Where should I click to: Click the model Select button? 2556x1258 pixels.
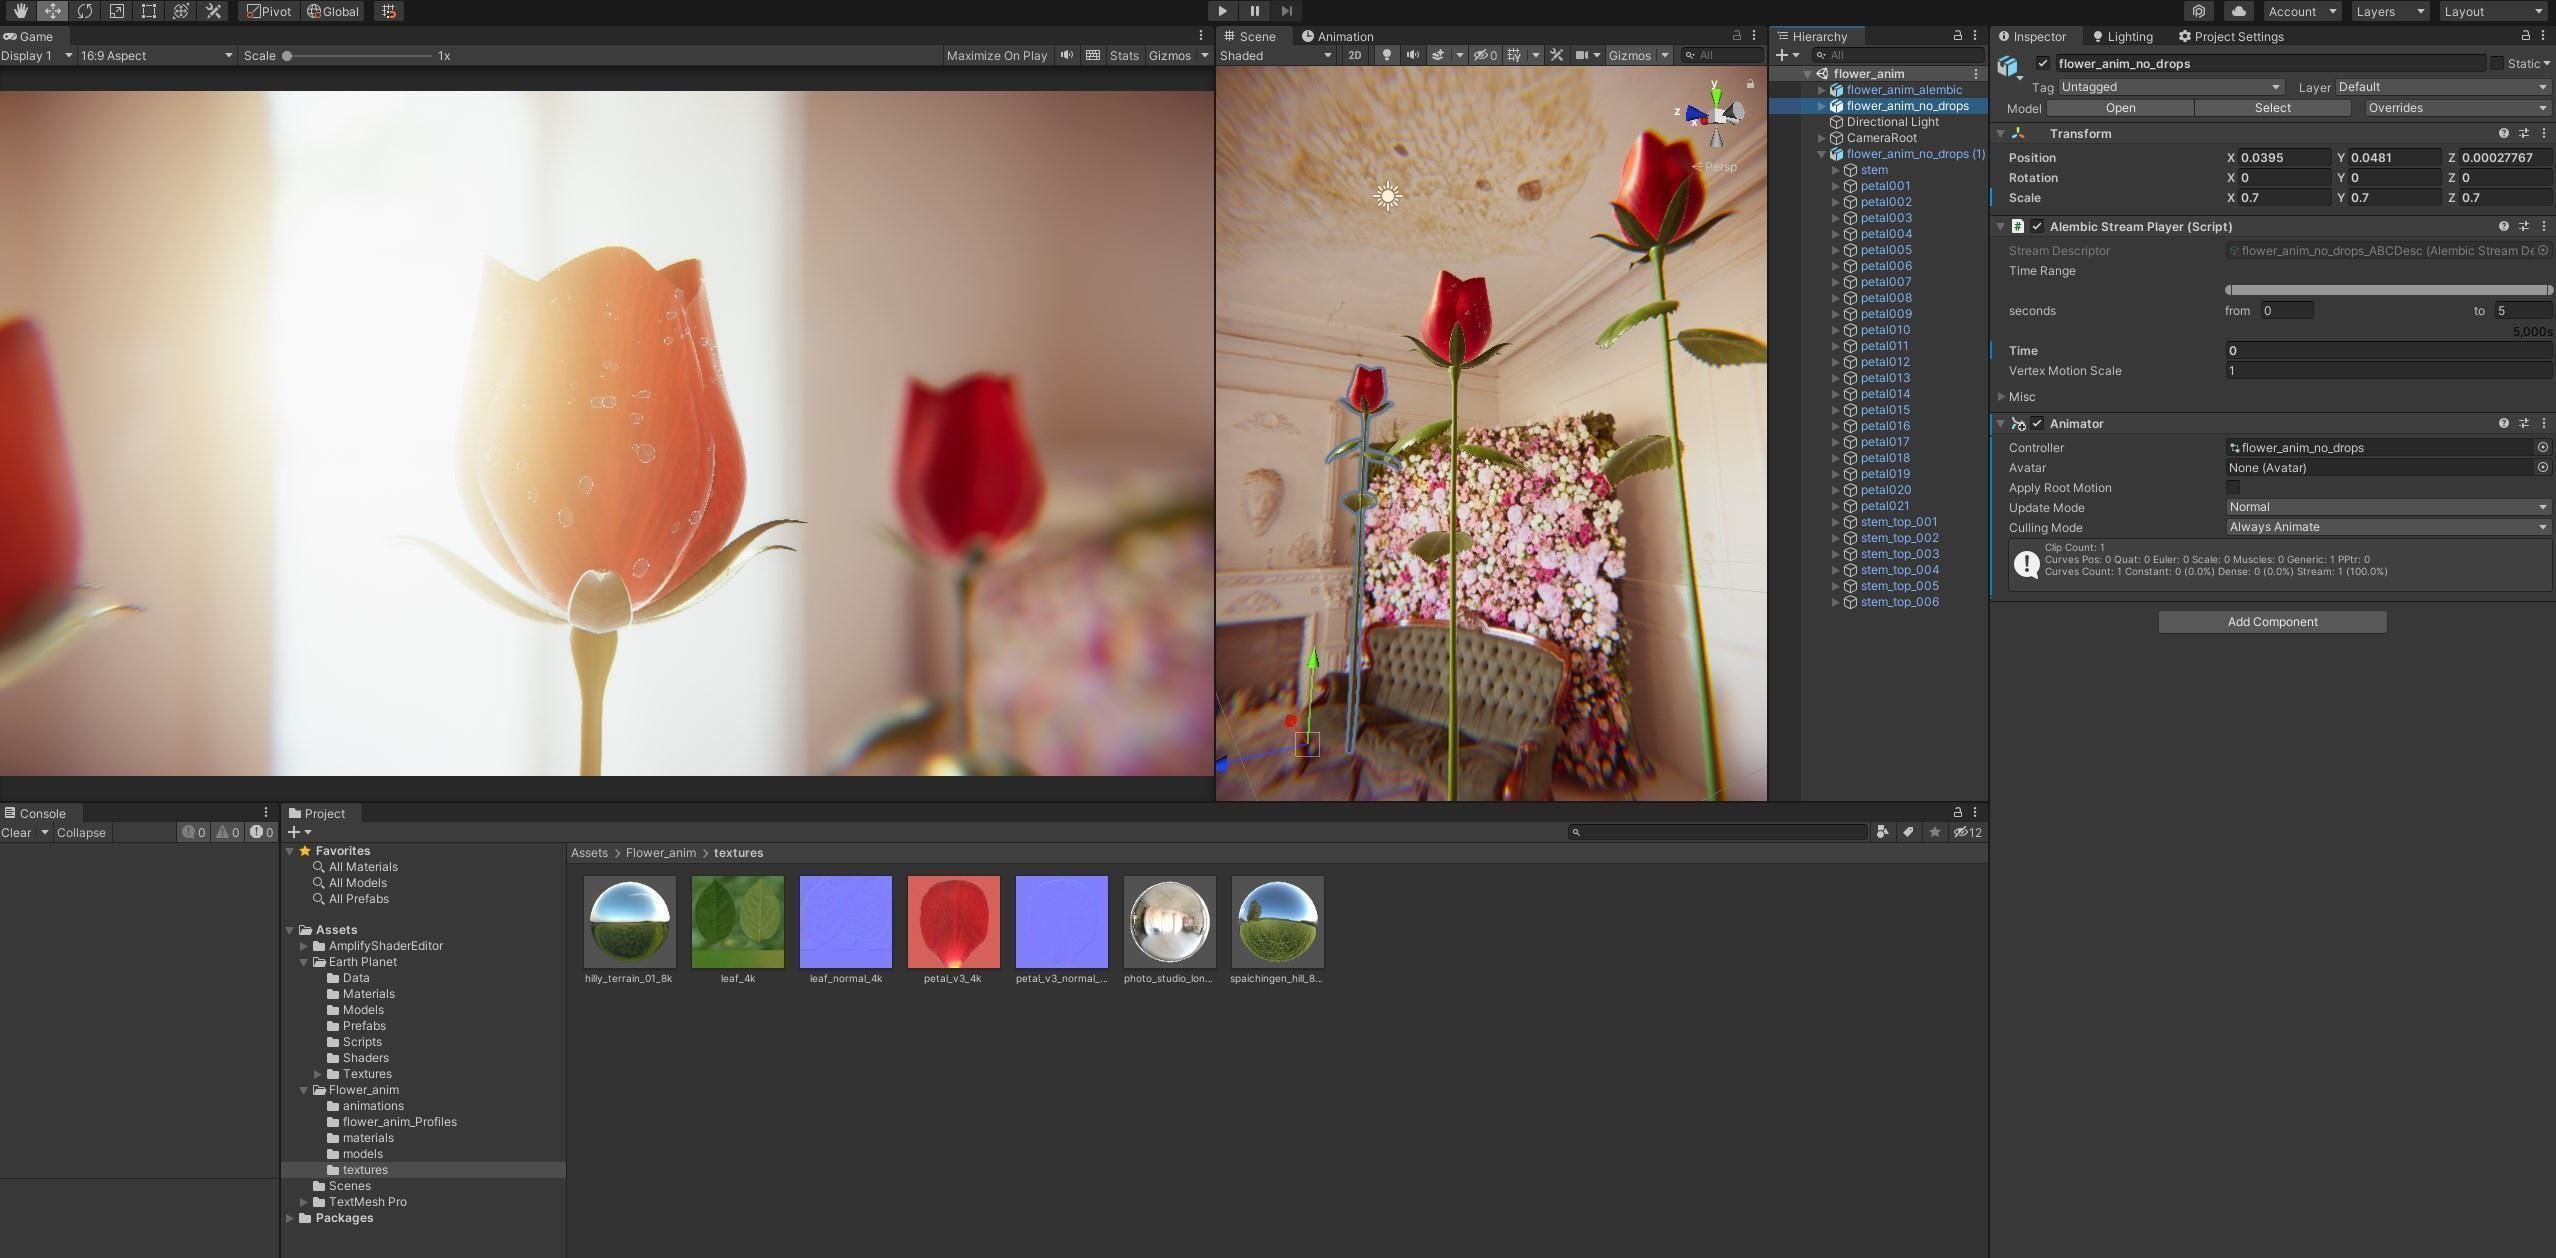[x=2272, y=108]
